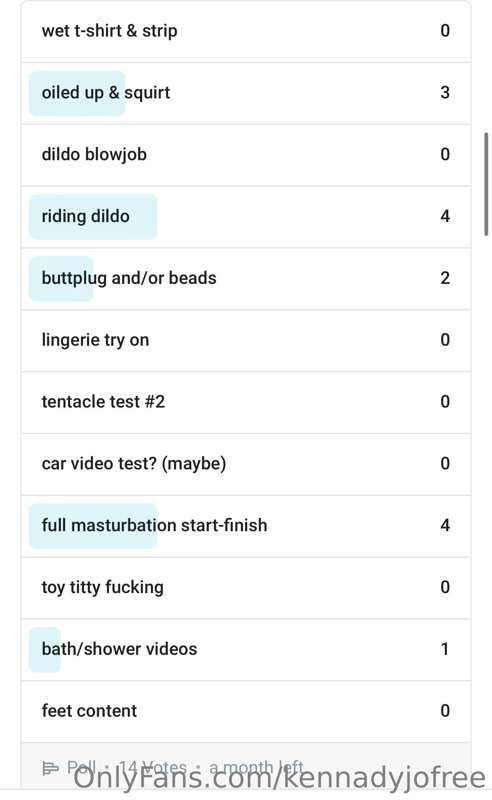Screen dimensions: 492x800
Task: Pick the 'buttplug and/or beads' option
Action: coord(245,279)
